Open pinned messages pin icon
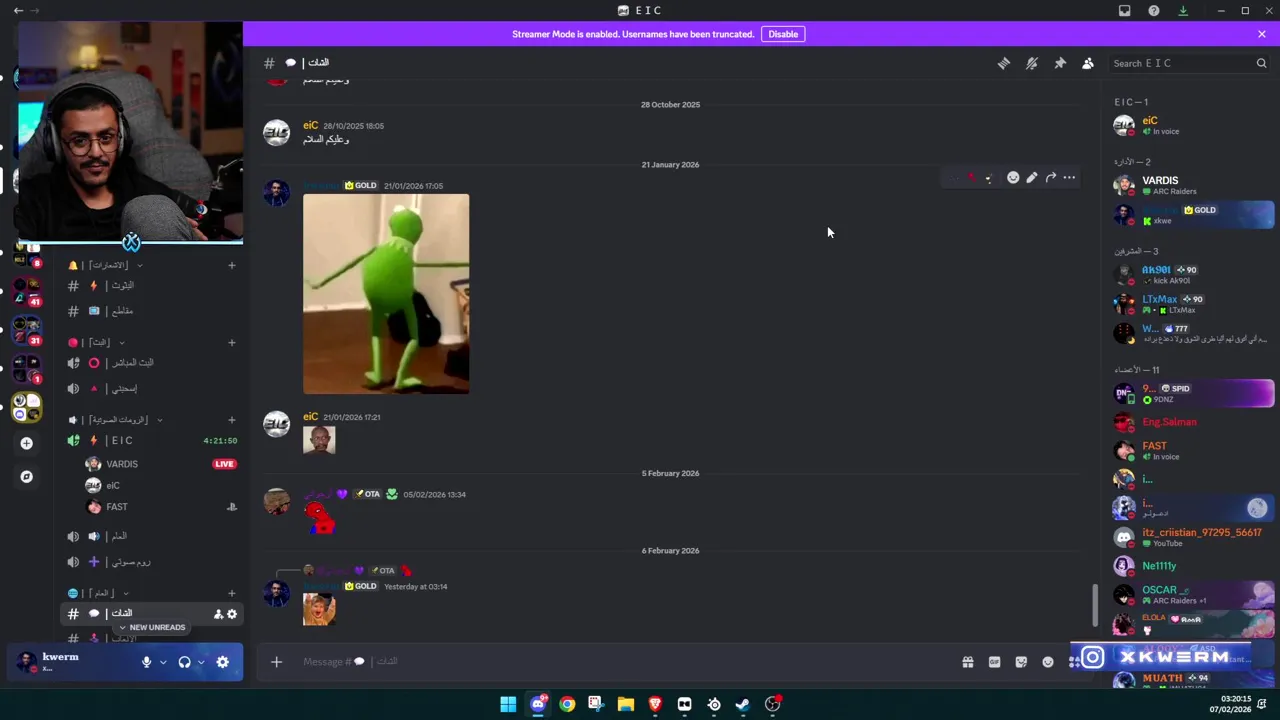Screen dimensions: 1280x720 1060,63
